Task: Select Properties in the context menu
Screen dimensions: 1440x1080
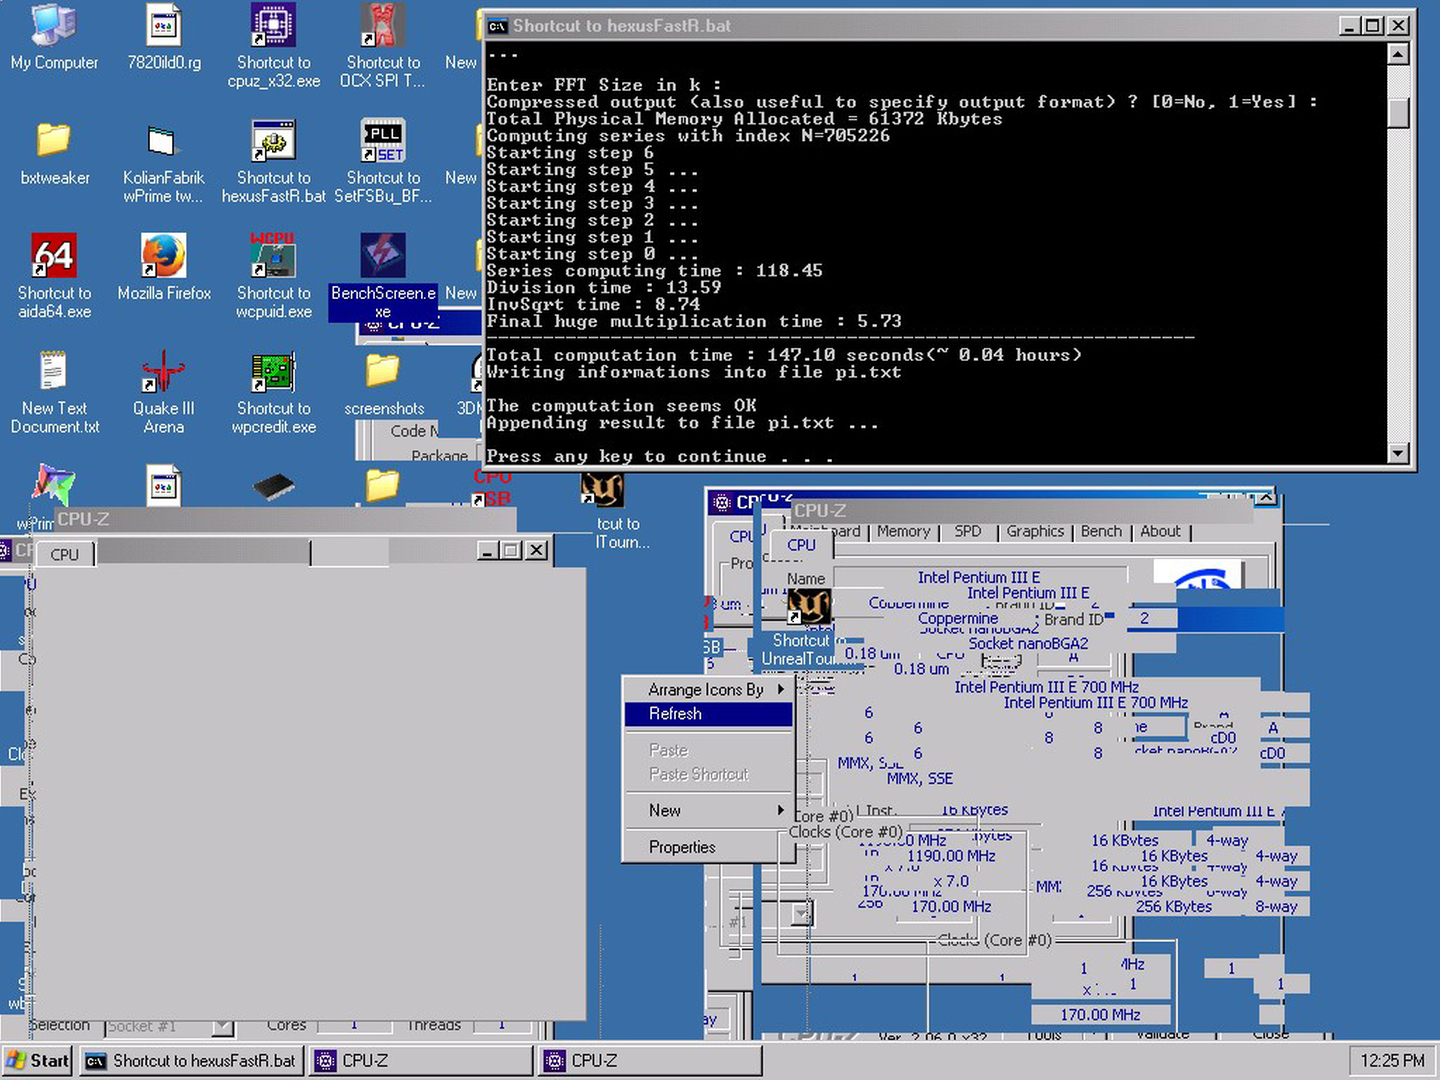Action: [x=708, y=847]
